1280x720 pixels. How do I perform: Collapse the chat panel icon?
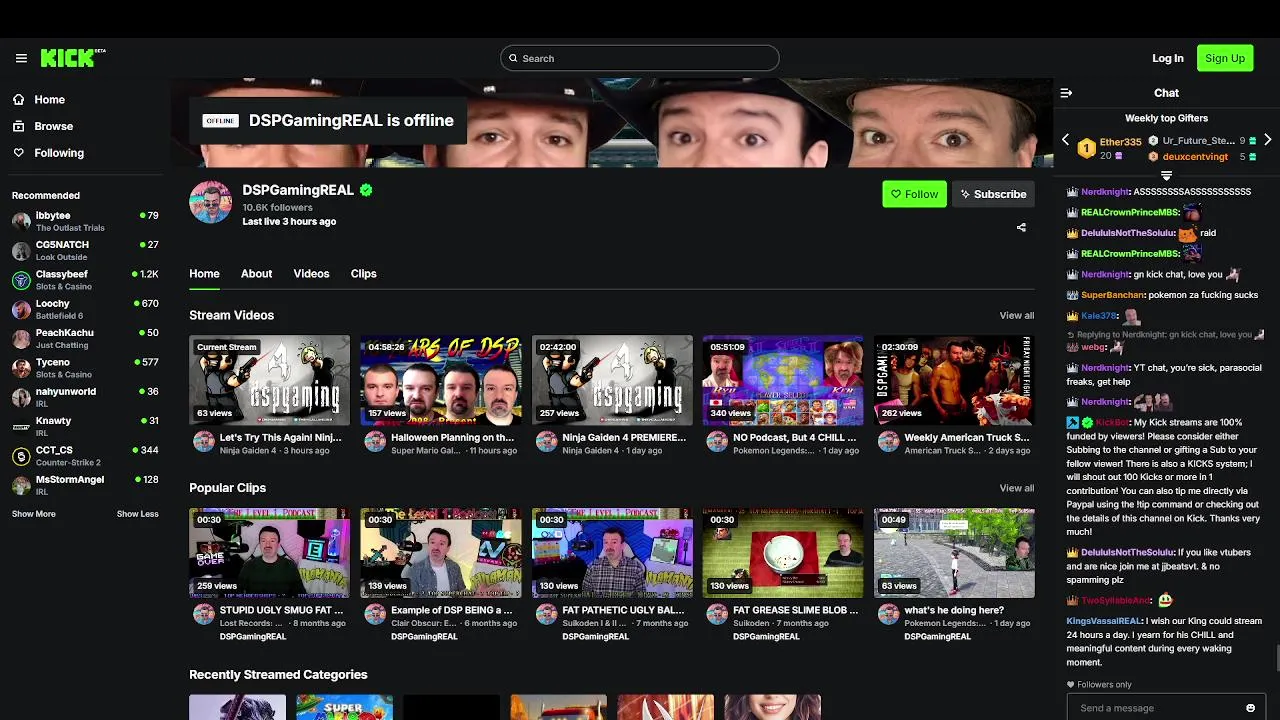click(1066, 93)
